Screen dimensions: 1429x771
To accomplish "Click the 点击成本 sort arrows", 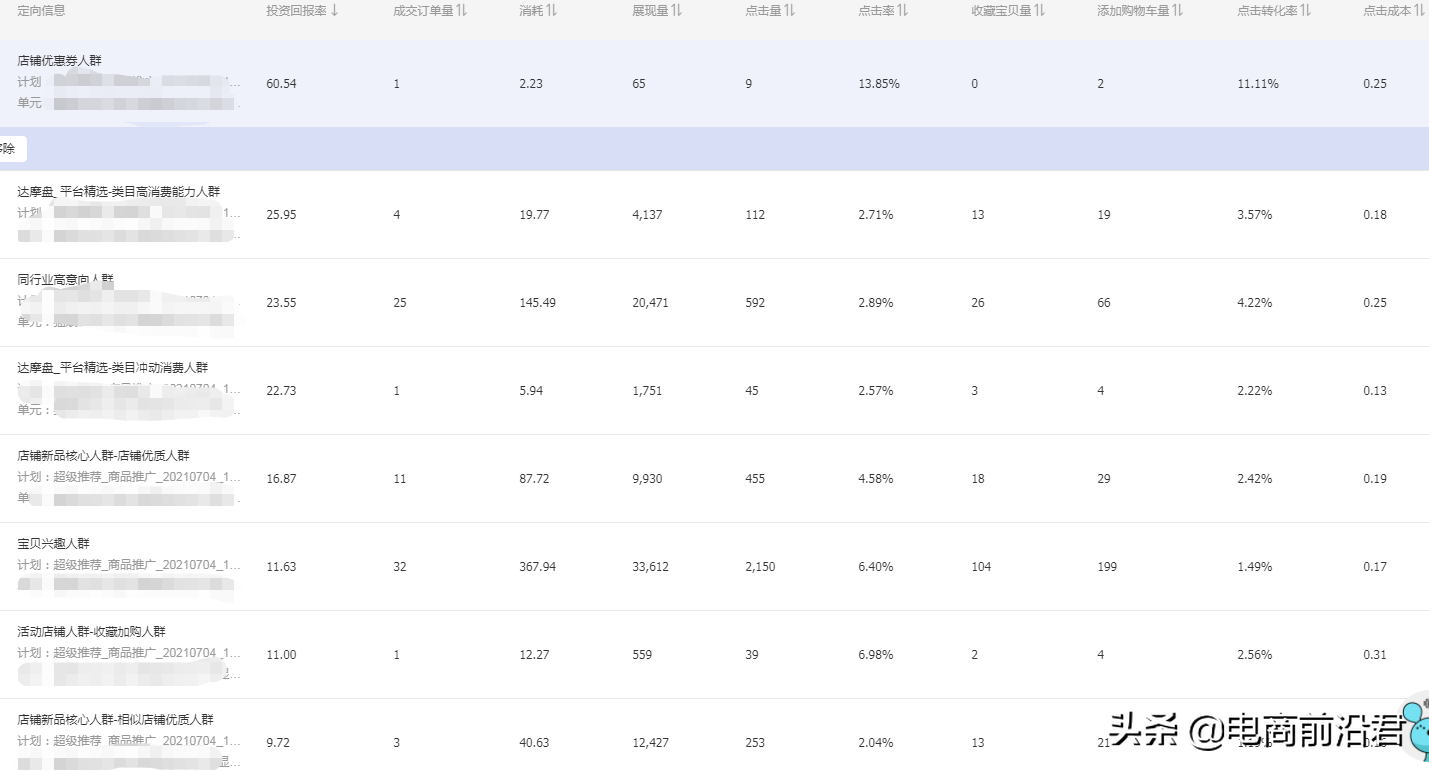I will [x=1420, y=11].
